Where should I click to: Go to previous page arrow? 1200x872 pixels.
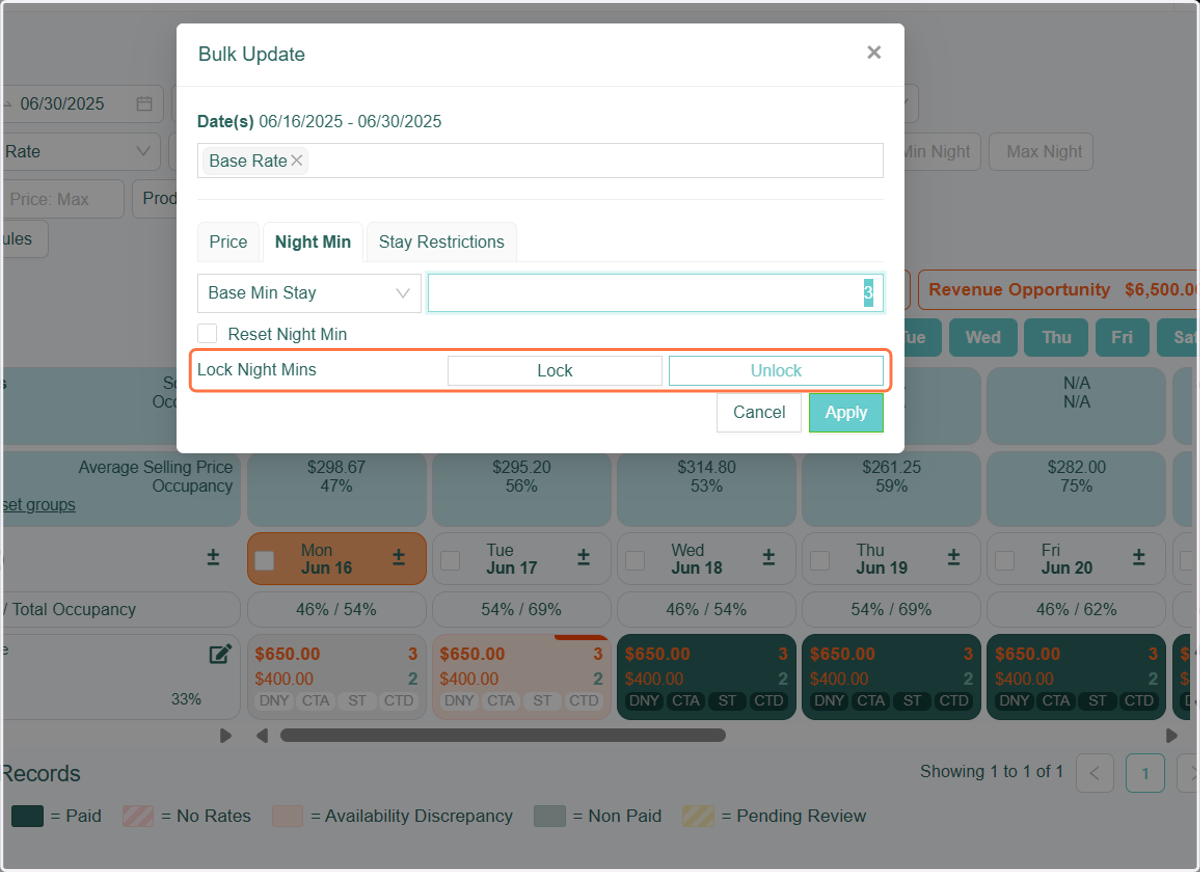(x=1095, y=773)
